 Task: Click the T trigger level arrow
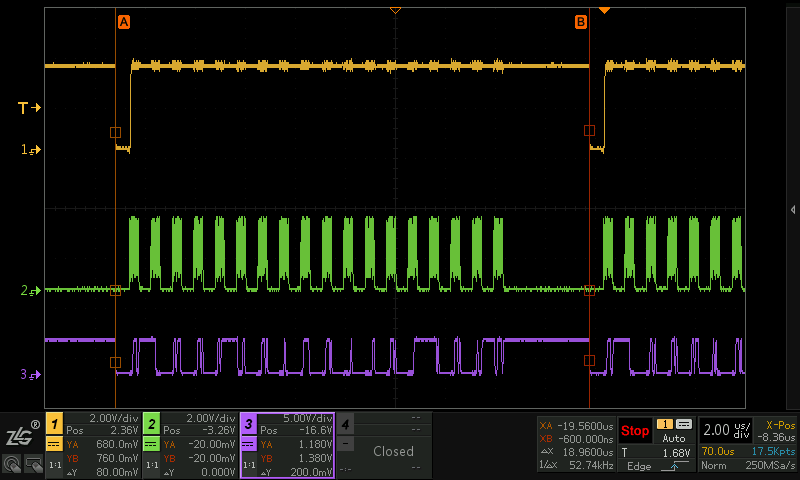pyautogui.click(x=29, y=108)
